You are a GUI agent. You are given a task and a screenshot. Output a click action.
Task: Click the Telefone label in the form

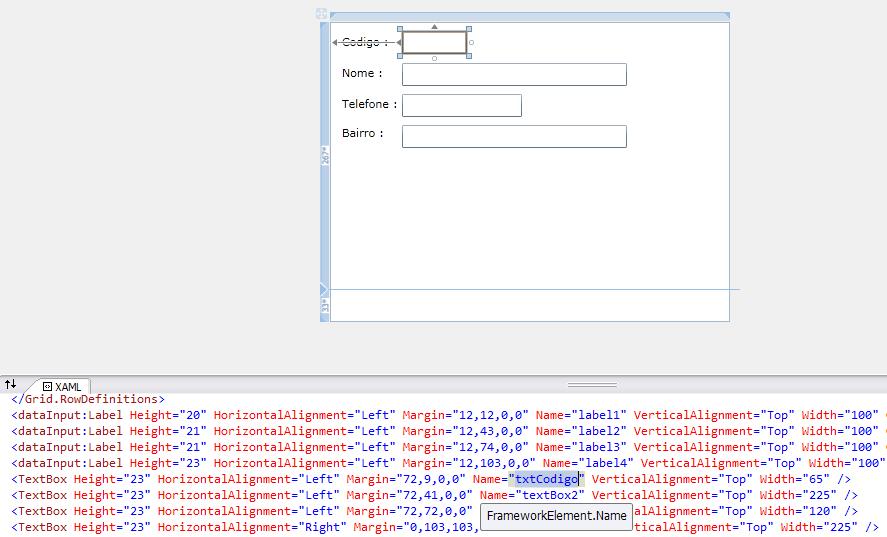coord(369,104)
